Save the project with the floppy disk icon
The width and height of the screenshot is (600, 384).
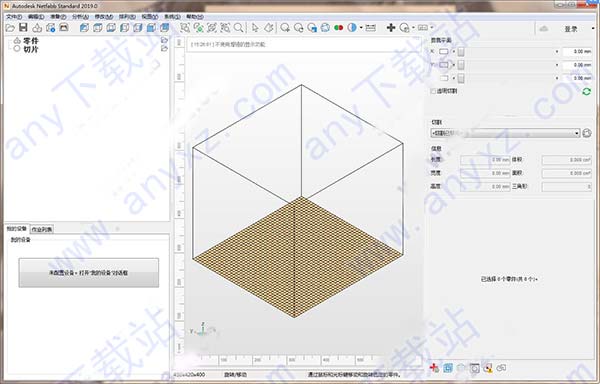point(23,28)
